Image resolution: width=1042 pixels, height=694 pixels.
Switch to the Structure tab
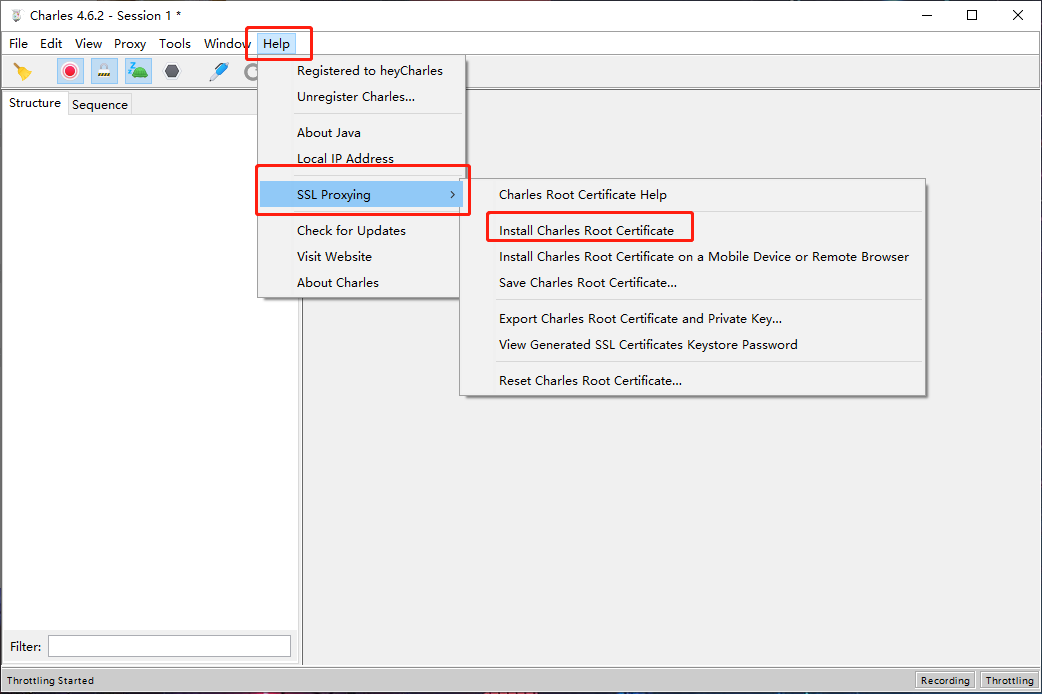pos(35,103)
